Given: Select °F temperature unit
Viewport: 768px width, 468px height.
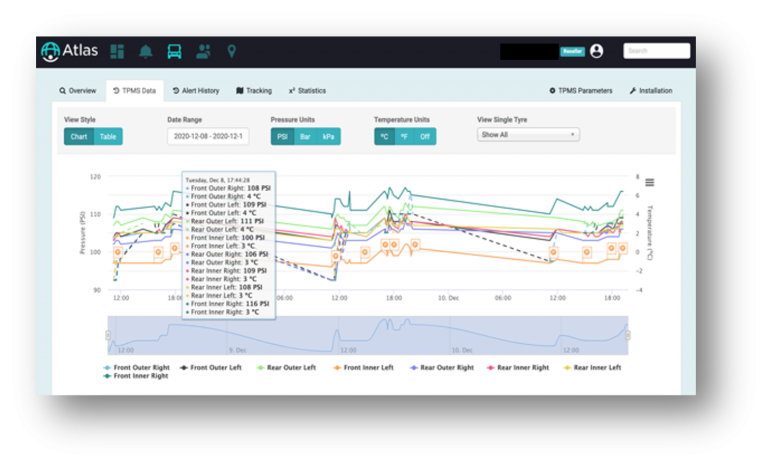Looking at the screenshot, I should point(404,137).
